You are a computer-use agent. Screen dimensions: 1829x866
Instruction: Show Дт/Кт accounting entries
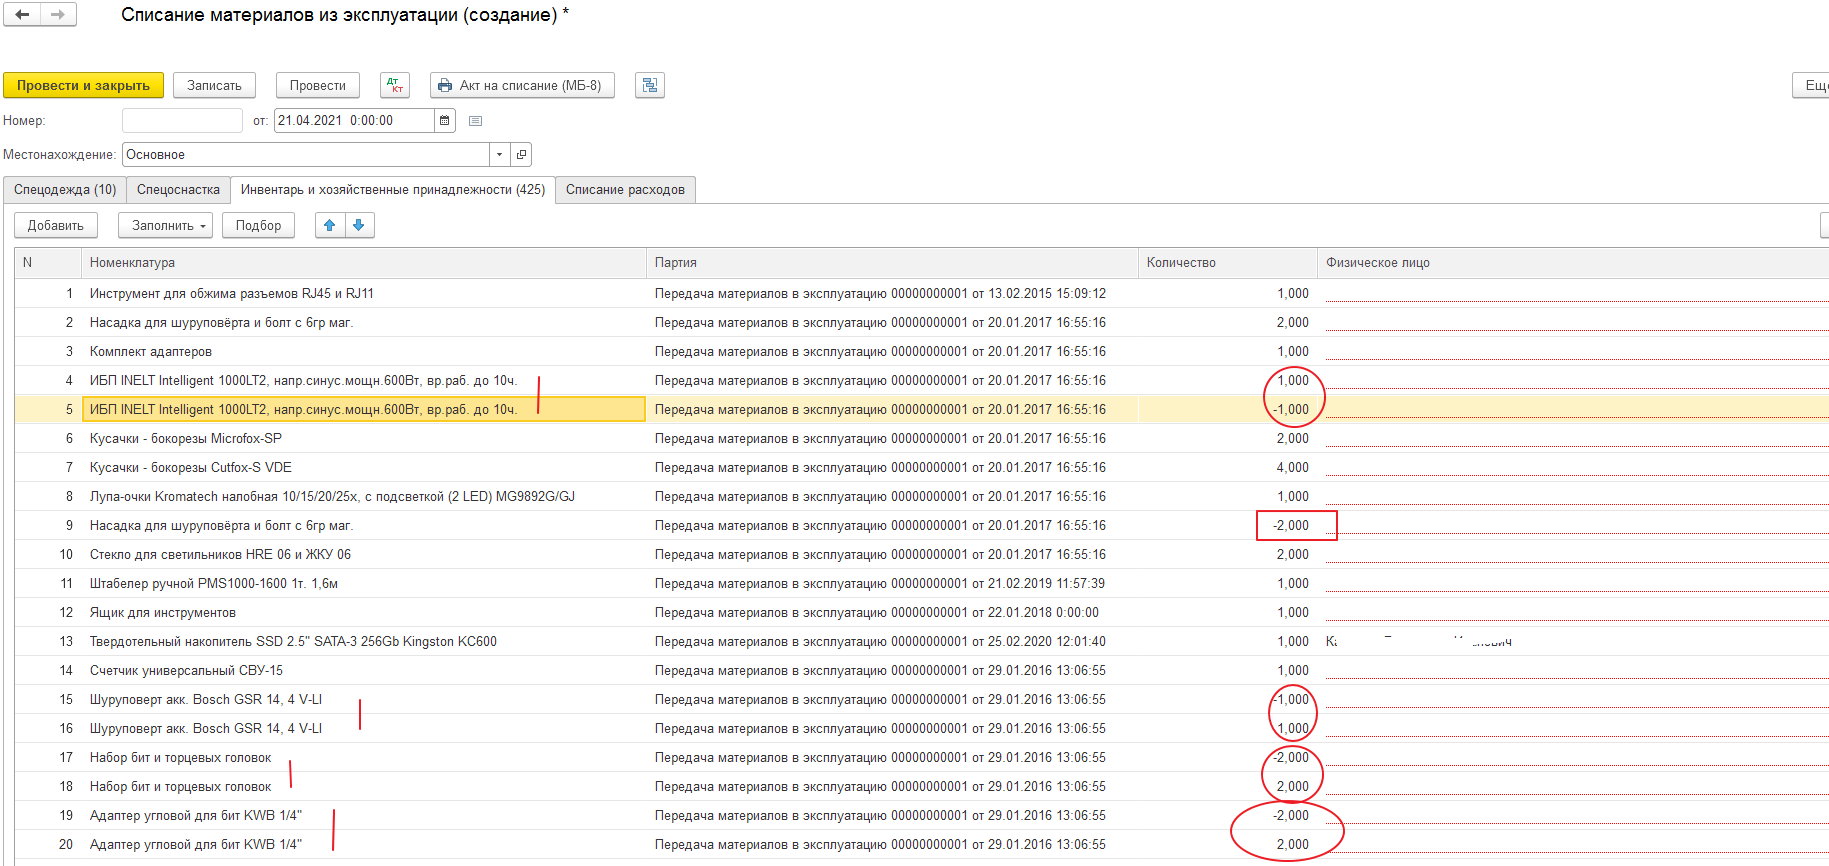(395, 85)
